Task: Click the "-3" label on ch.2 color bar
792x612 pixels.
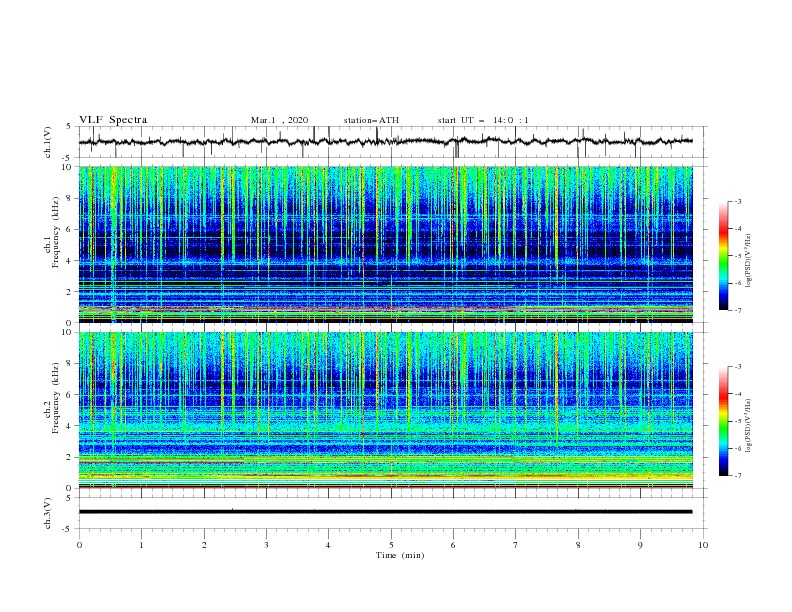Action: pyautogui.click(x=737, y=367)
